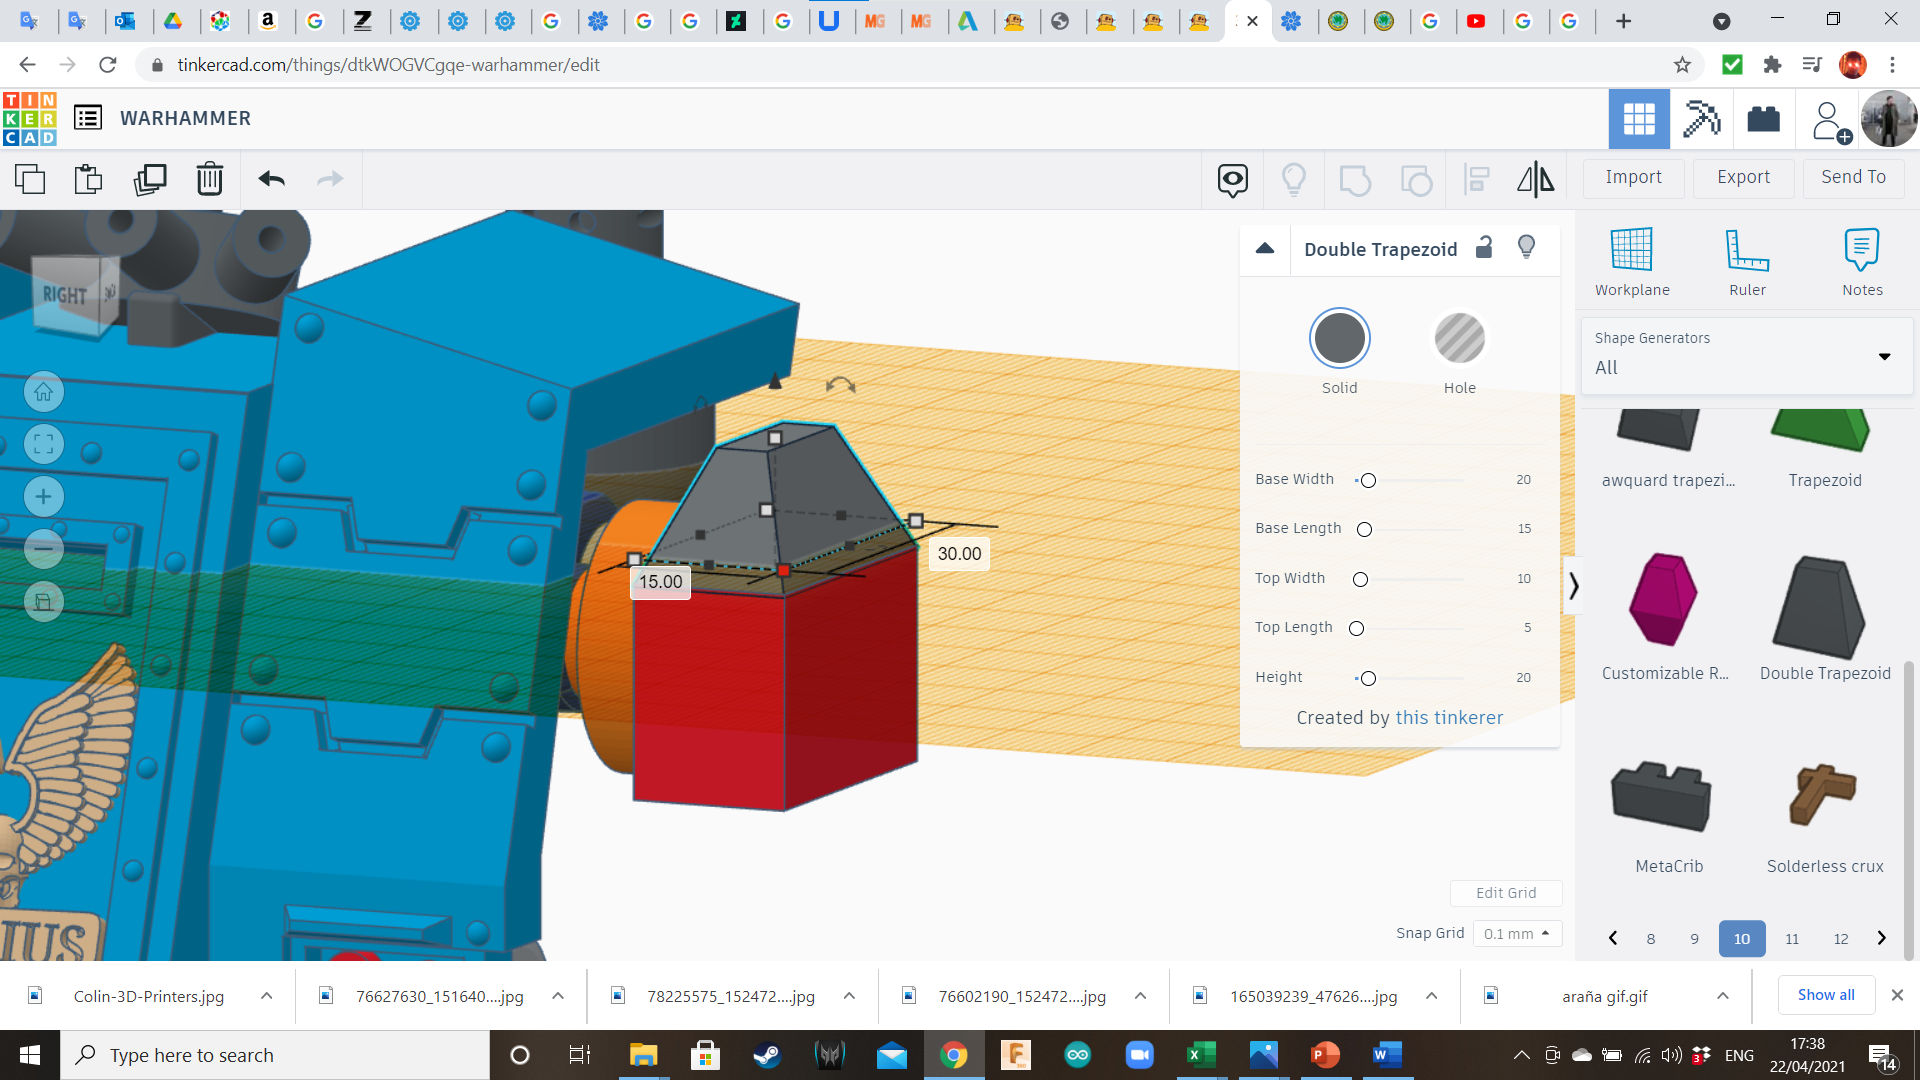The image size is (1920, 1080).
Task: Open the Blocks mode brick icon
Action: click(x=1763, y=119)
